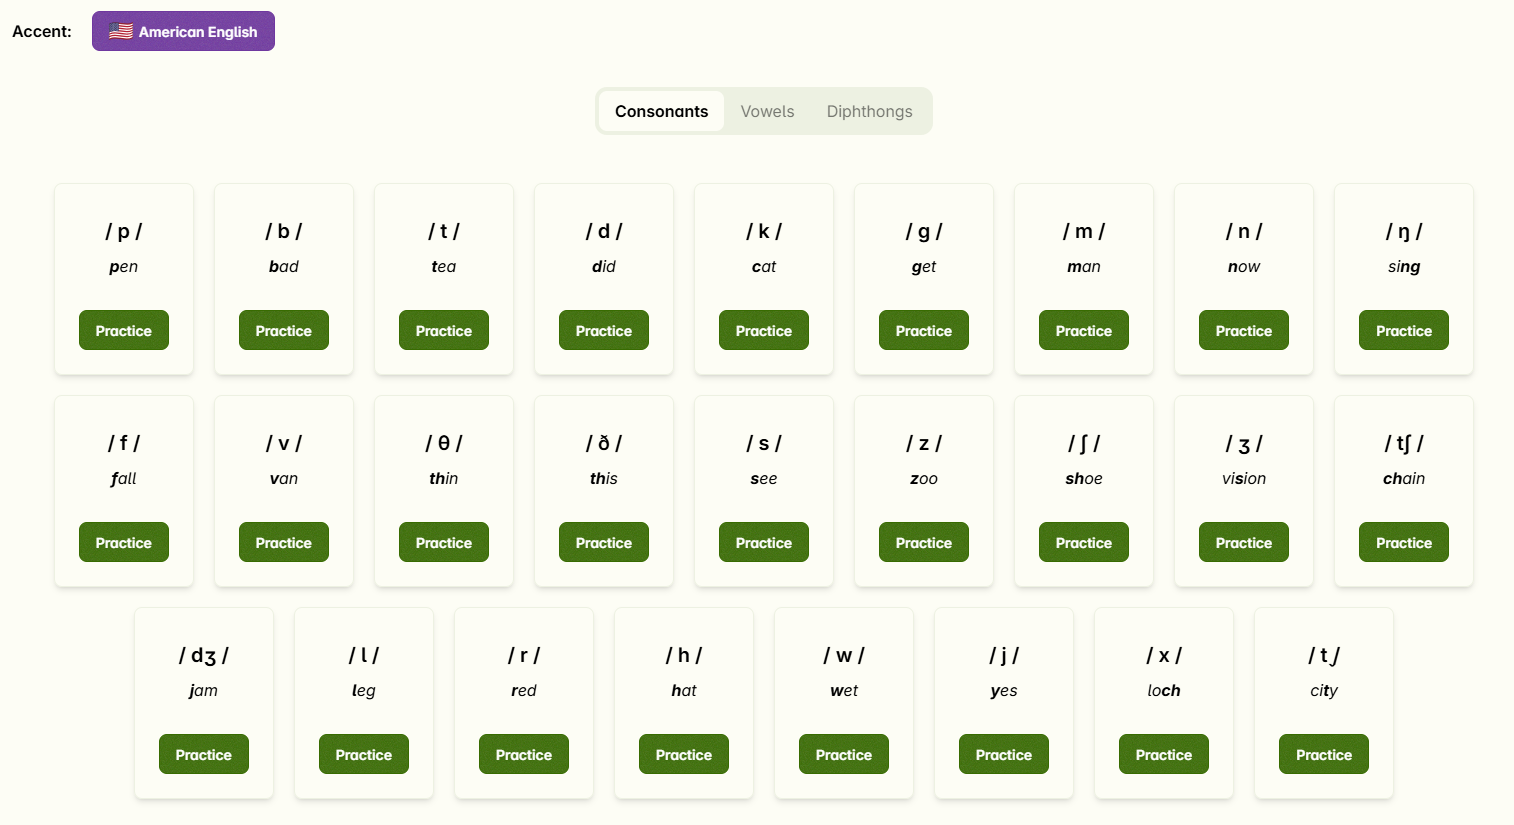Practice the /ŋ/ sound in sing
Viewport: 1514px width, 825px height.
coord(1404,330)
